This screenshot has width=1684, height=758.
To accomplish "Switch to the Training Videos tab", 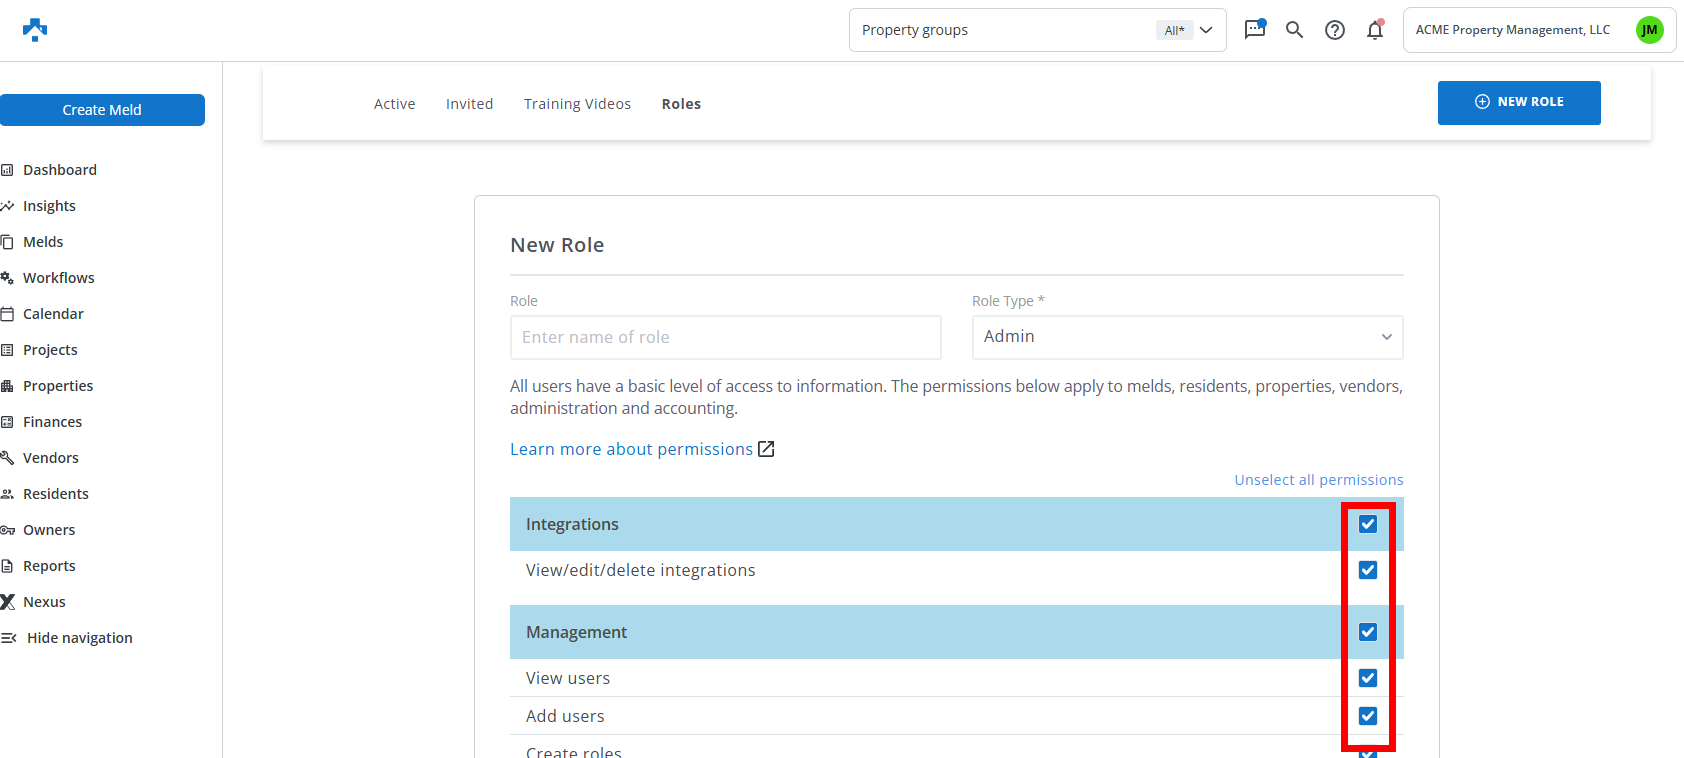I will [577, 104].
